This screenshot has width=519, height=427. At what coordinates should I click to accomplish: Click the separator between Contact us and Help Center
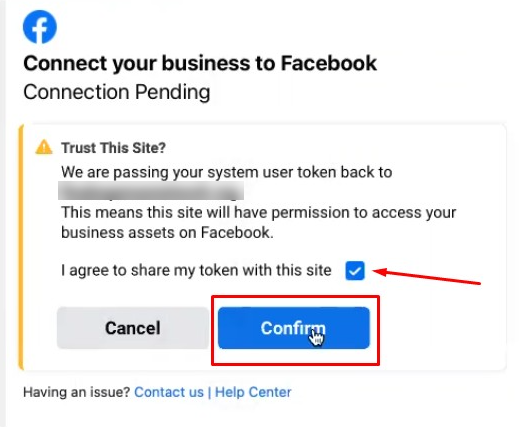pyautogui.click(x=209, y=392)
